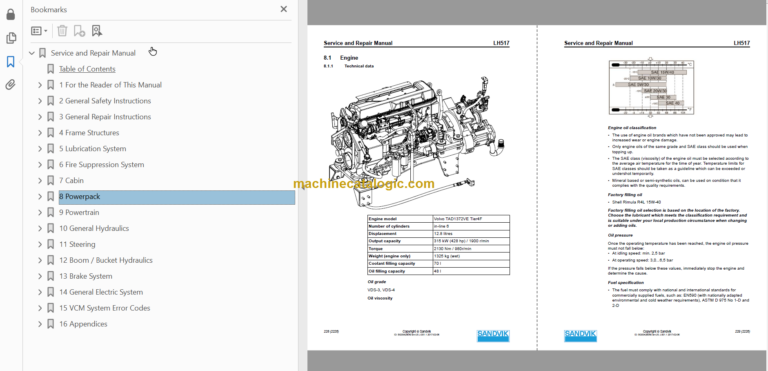This screenshot has width=768, height=371.
Task: Select the highlighted '8 Powerpack' bookmark
Action: coord(177,197)
